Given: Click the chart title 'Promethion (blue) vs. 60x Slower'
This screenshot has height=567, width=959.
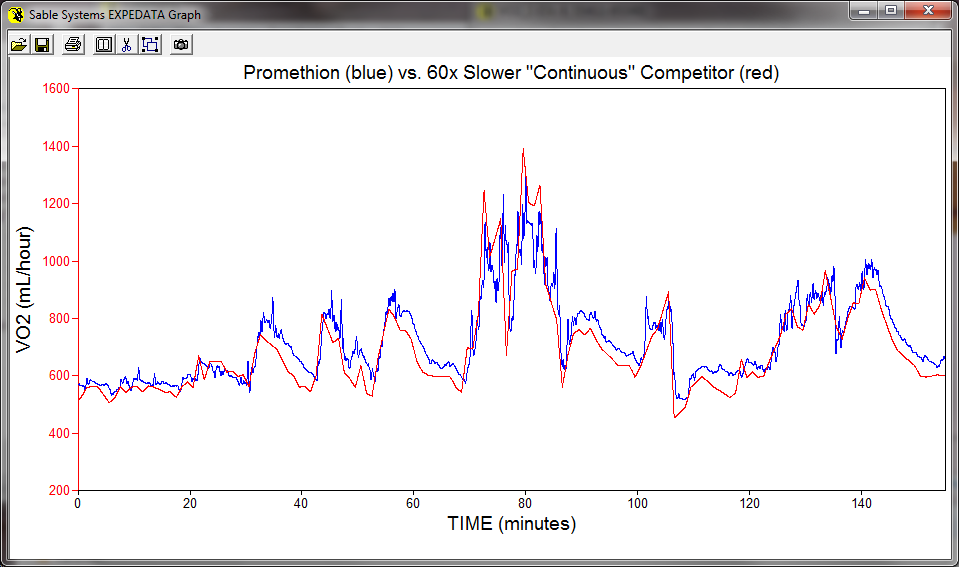Looking at the screenshot, I should 383,73.
